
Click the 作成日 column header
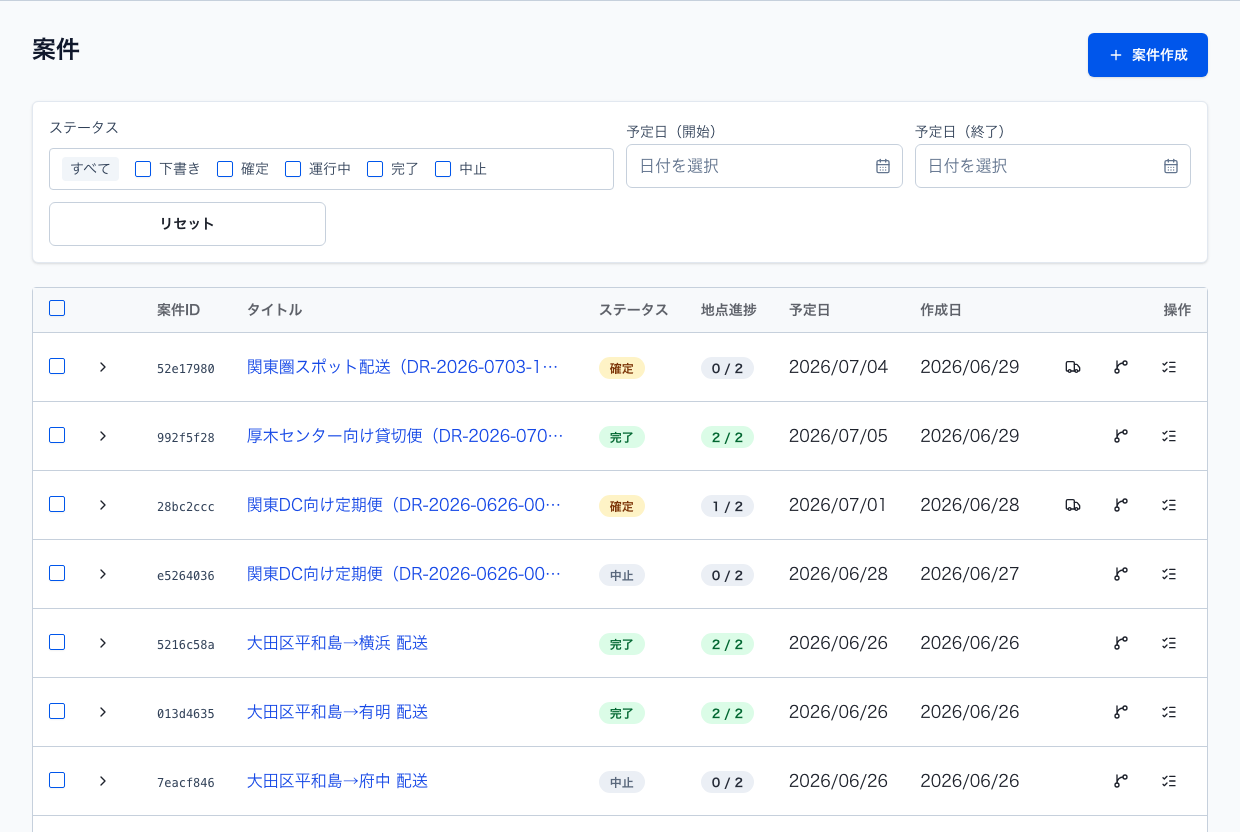941,310
